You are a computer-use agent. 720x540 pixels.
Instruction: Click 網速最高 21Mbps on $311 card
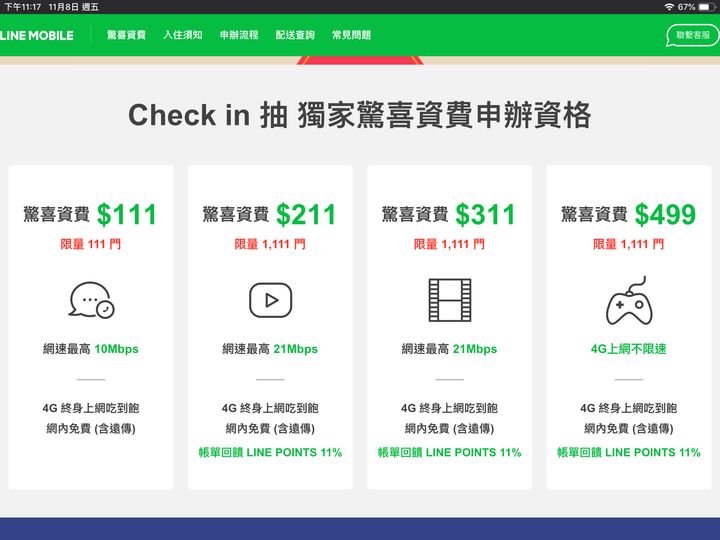point(449,349)
